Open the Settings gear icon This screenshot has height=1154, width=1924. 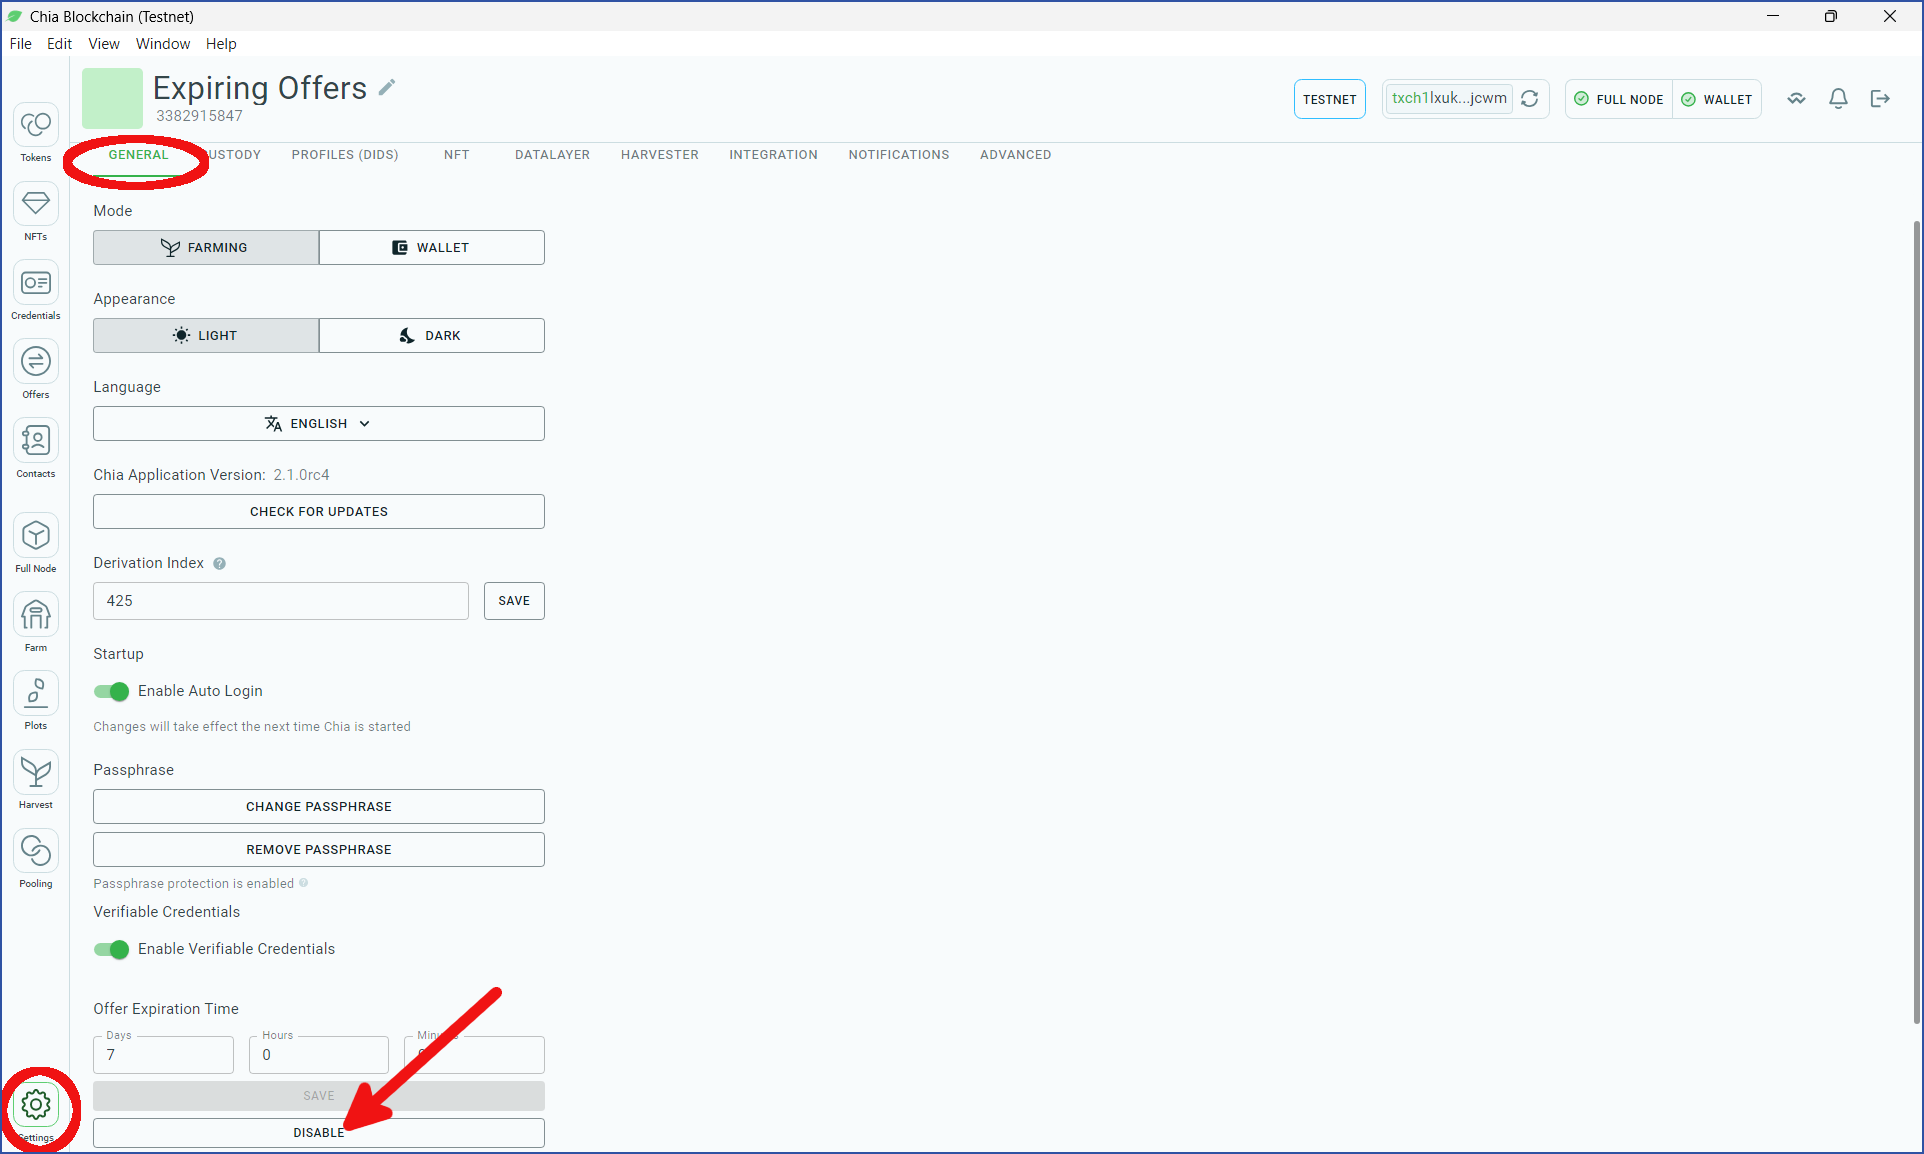coord(36,1105)
